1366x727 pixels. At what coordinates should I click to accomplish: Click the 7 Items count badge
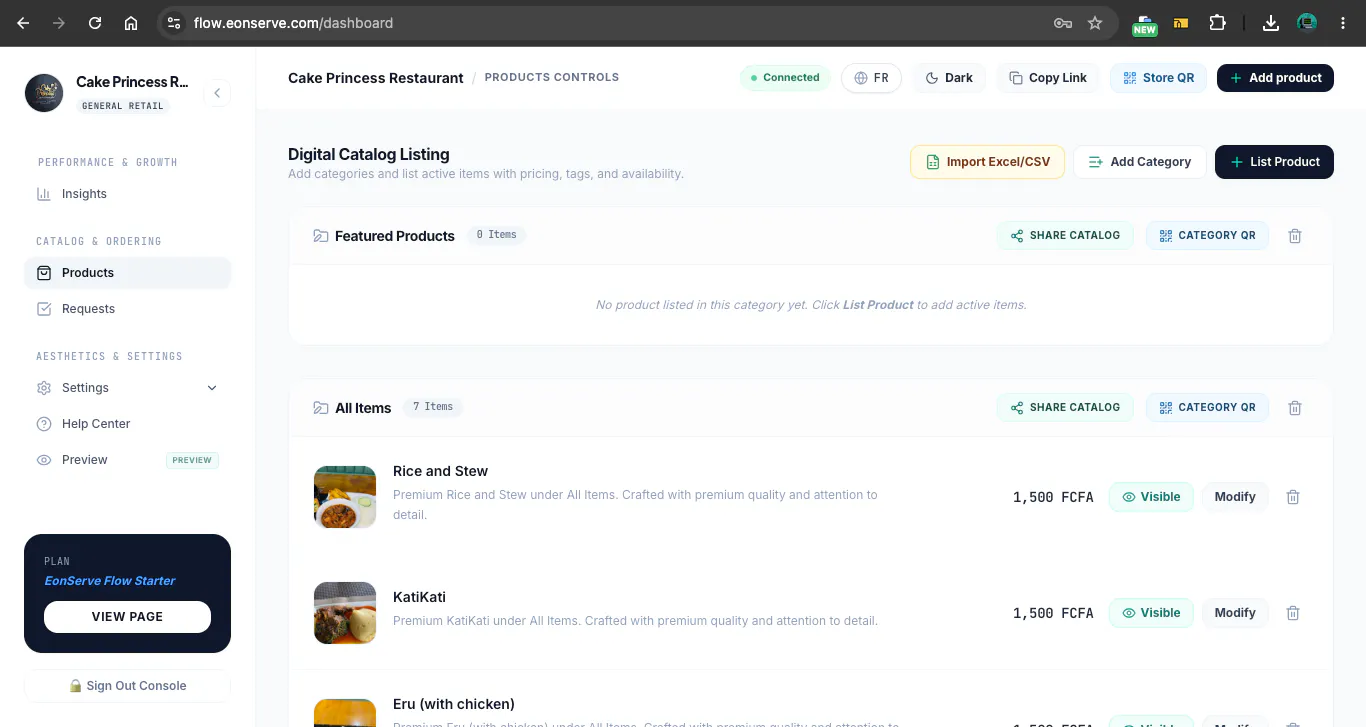tap(433, 407)
